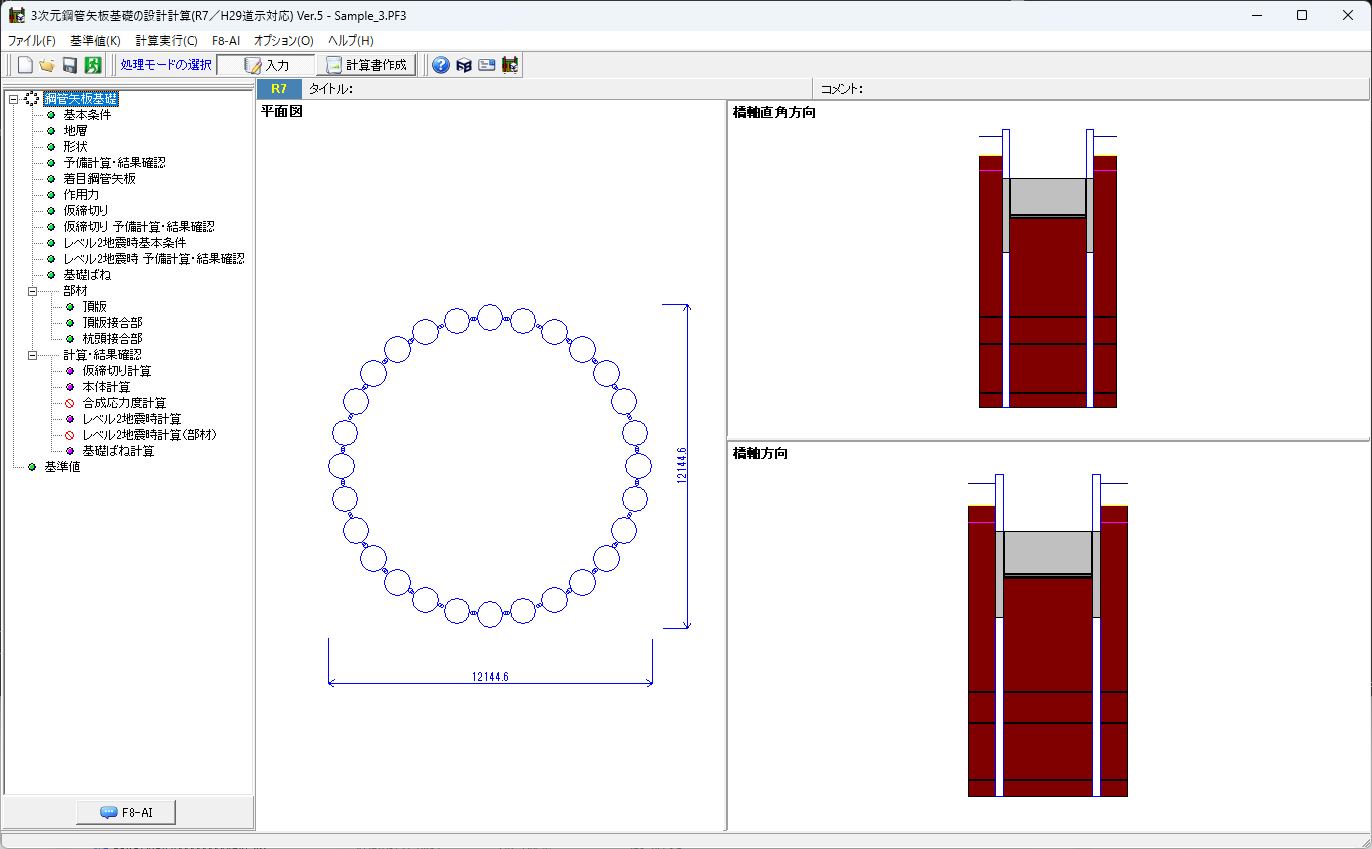The height and width of the screenshot is (849, 1372).
Task: Click the 合成応力度計算 red prohibited icon
Action: pyautogui.click(x=70, y=403)
